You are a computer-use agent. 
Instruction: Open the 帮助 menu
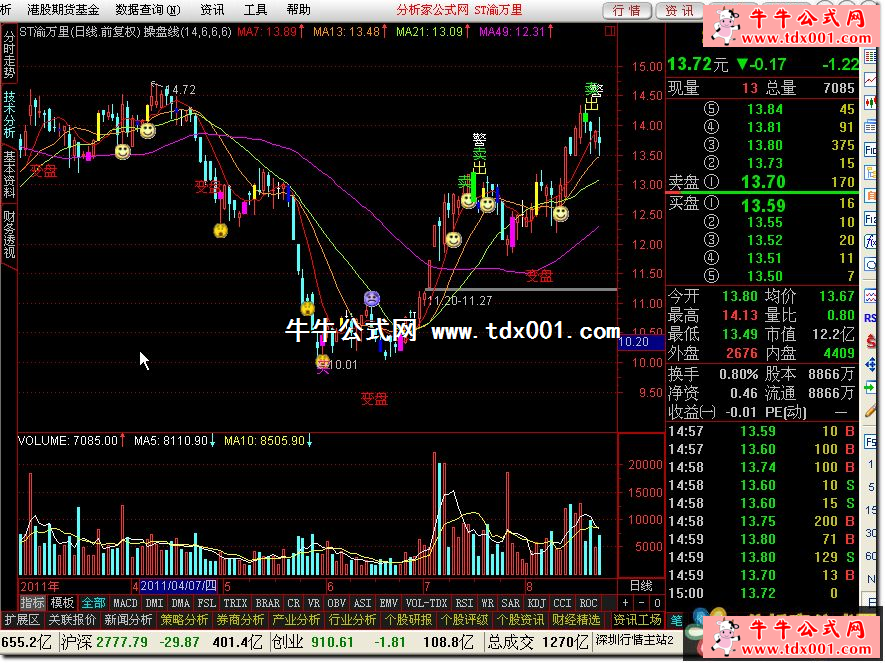[x=298, y=10]
